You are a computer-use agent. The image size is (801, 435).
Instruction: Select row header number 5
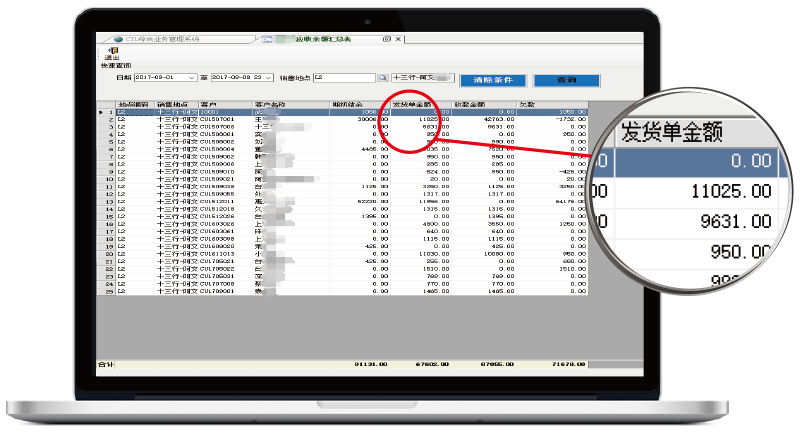(106, 142)
